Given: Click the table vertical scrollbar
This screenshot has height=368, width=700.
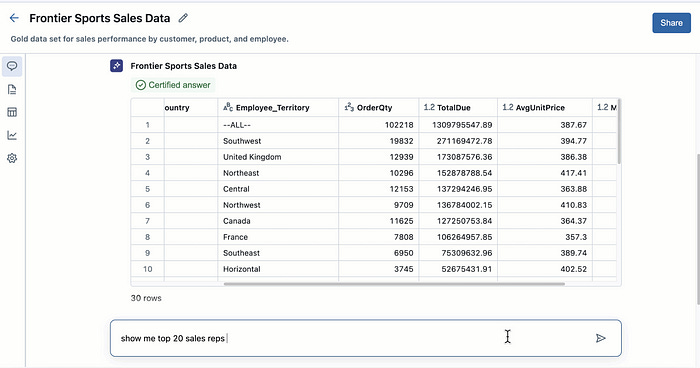Looking at the screenshot, I should pos(619,131).
